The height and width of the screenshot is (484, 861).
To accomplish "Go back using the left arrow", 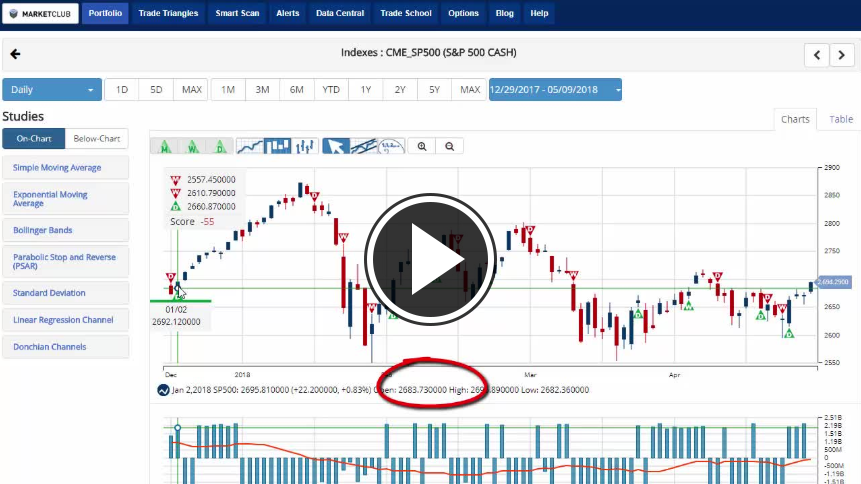I will click(x=15, y=54).
